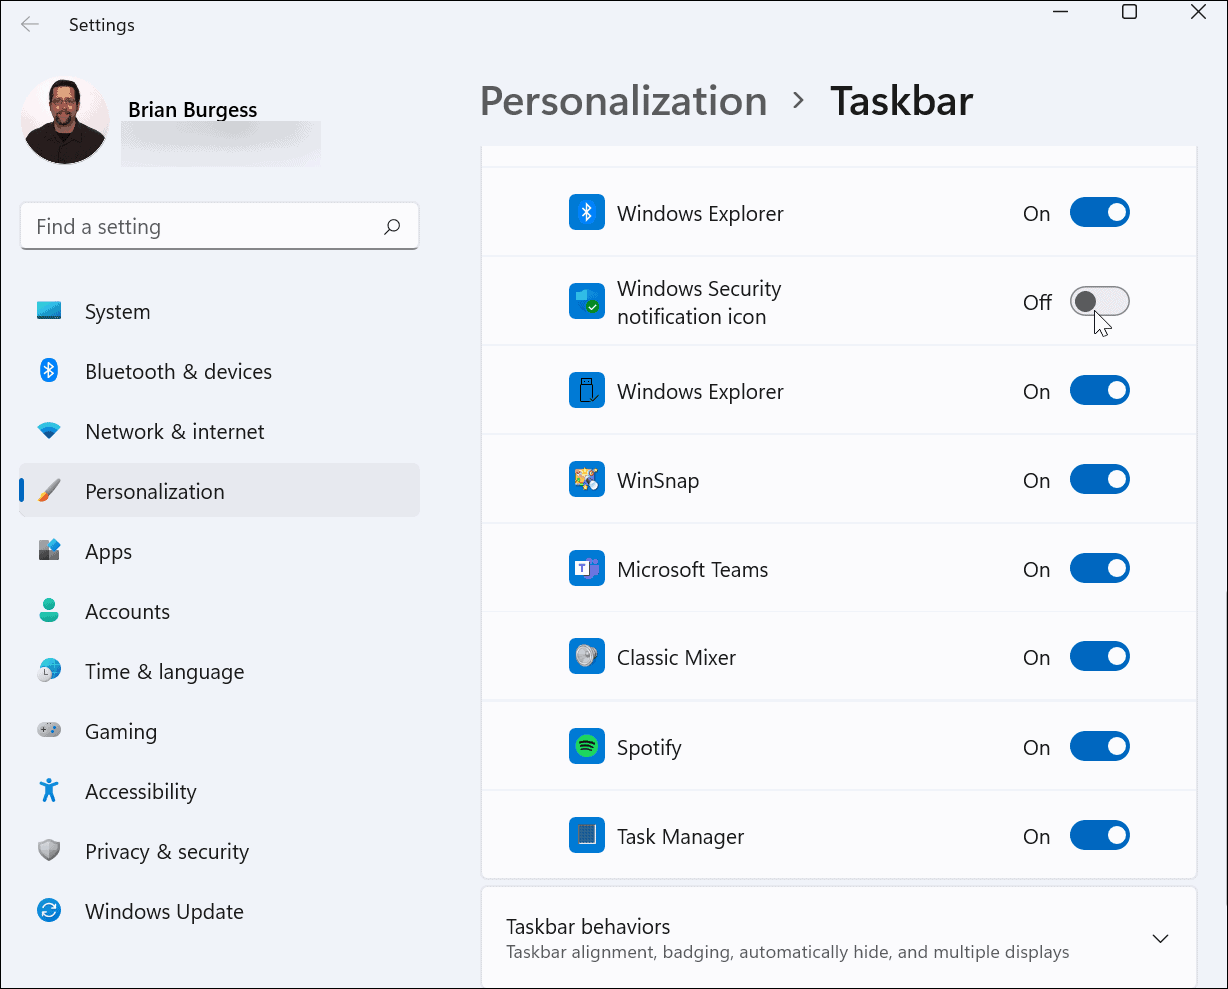Click the WinSnap app icon
This screenshot has width=1228, height=989.
(587, 479)
